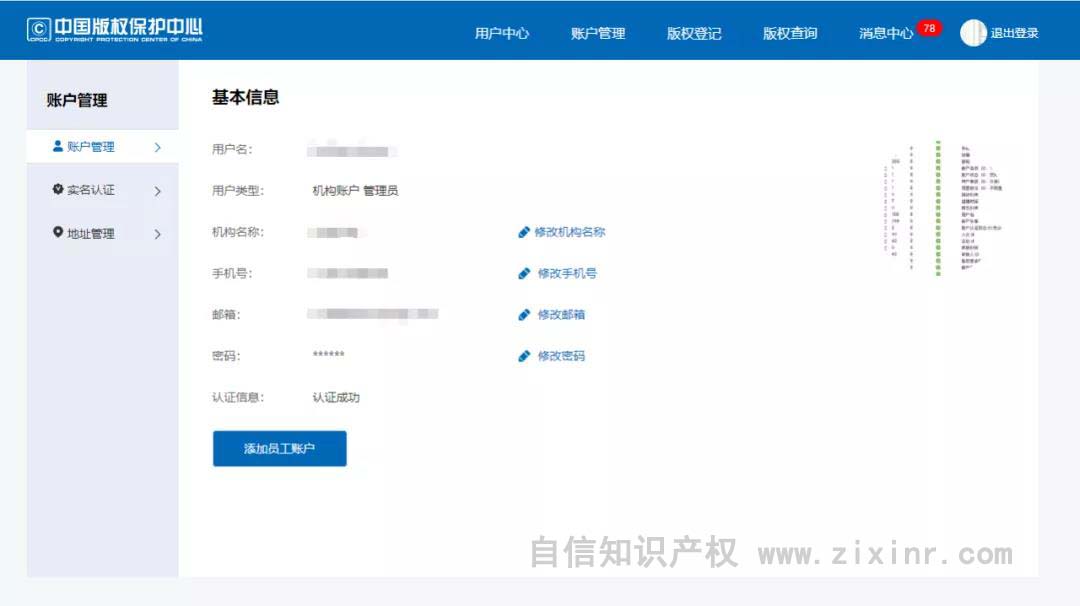Expand the 账户管理 sidebar chevron
Viewport: 1080px width, 606px height.
tap(158, 147)
